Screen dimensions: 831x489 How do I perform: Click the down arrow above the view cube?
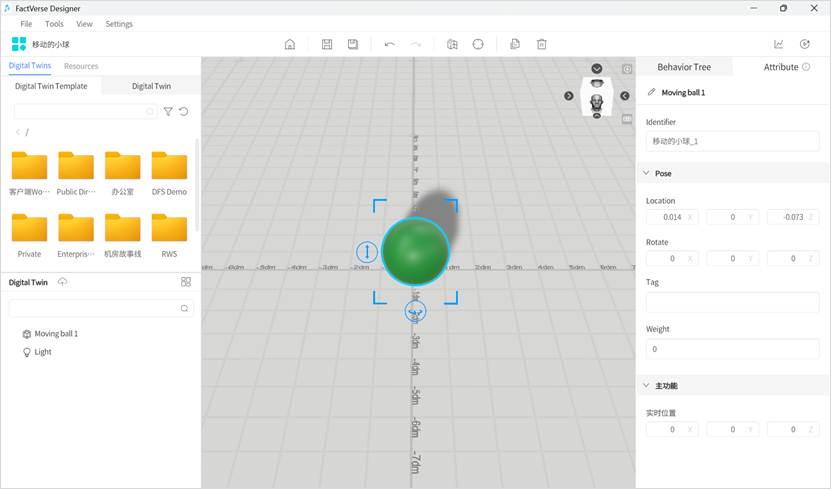coord(597,68)
